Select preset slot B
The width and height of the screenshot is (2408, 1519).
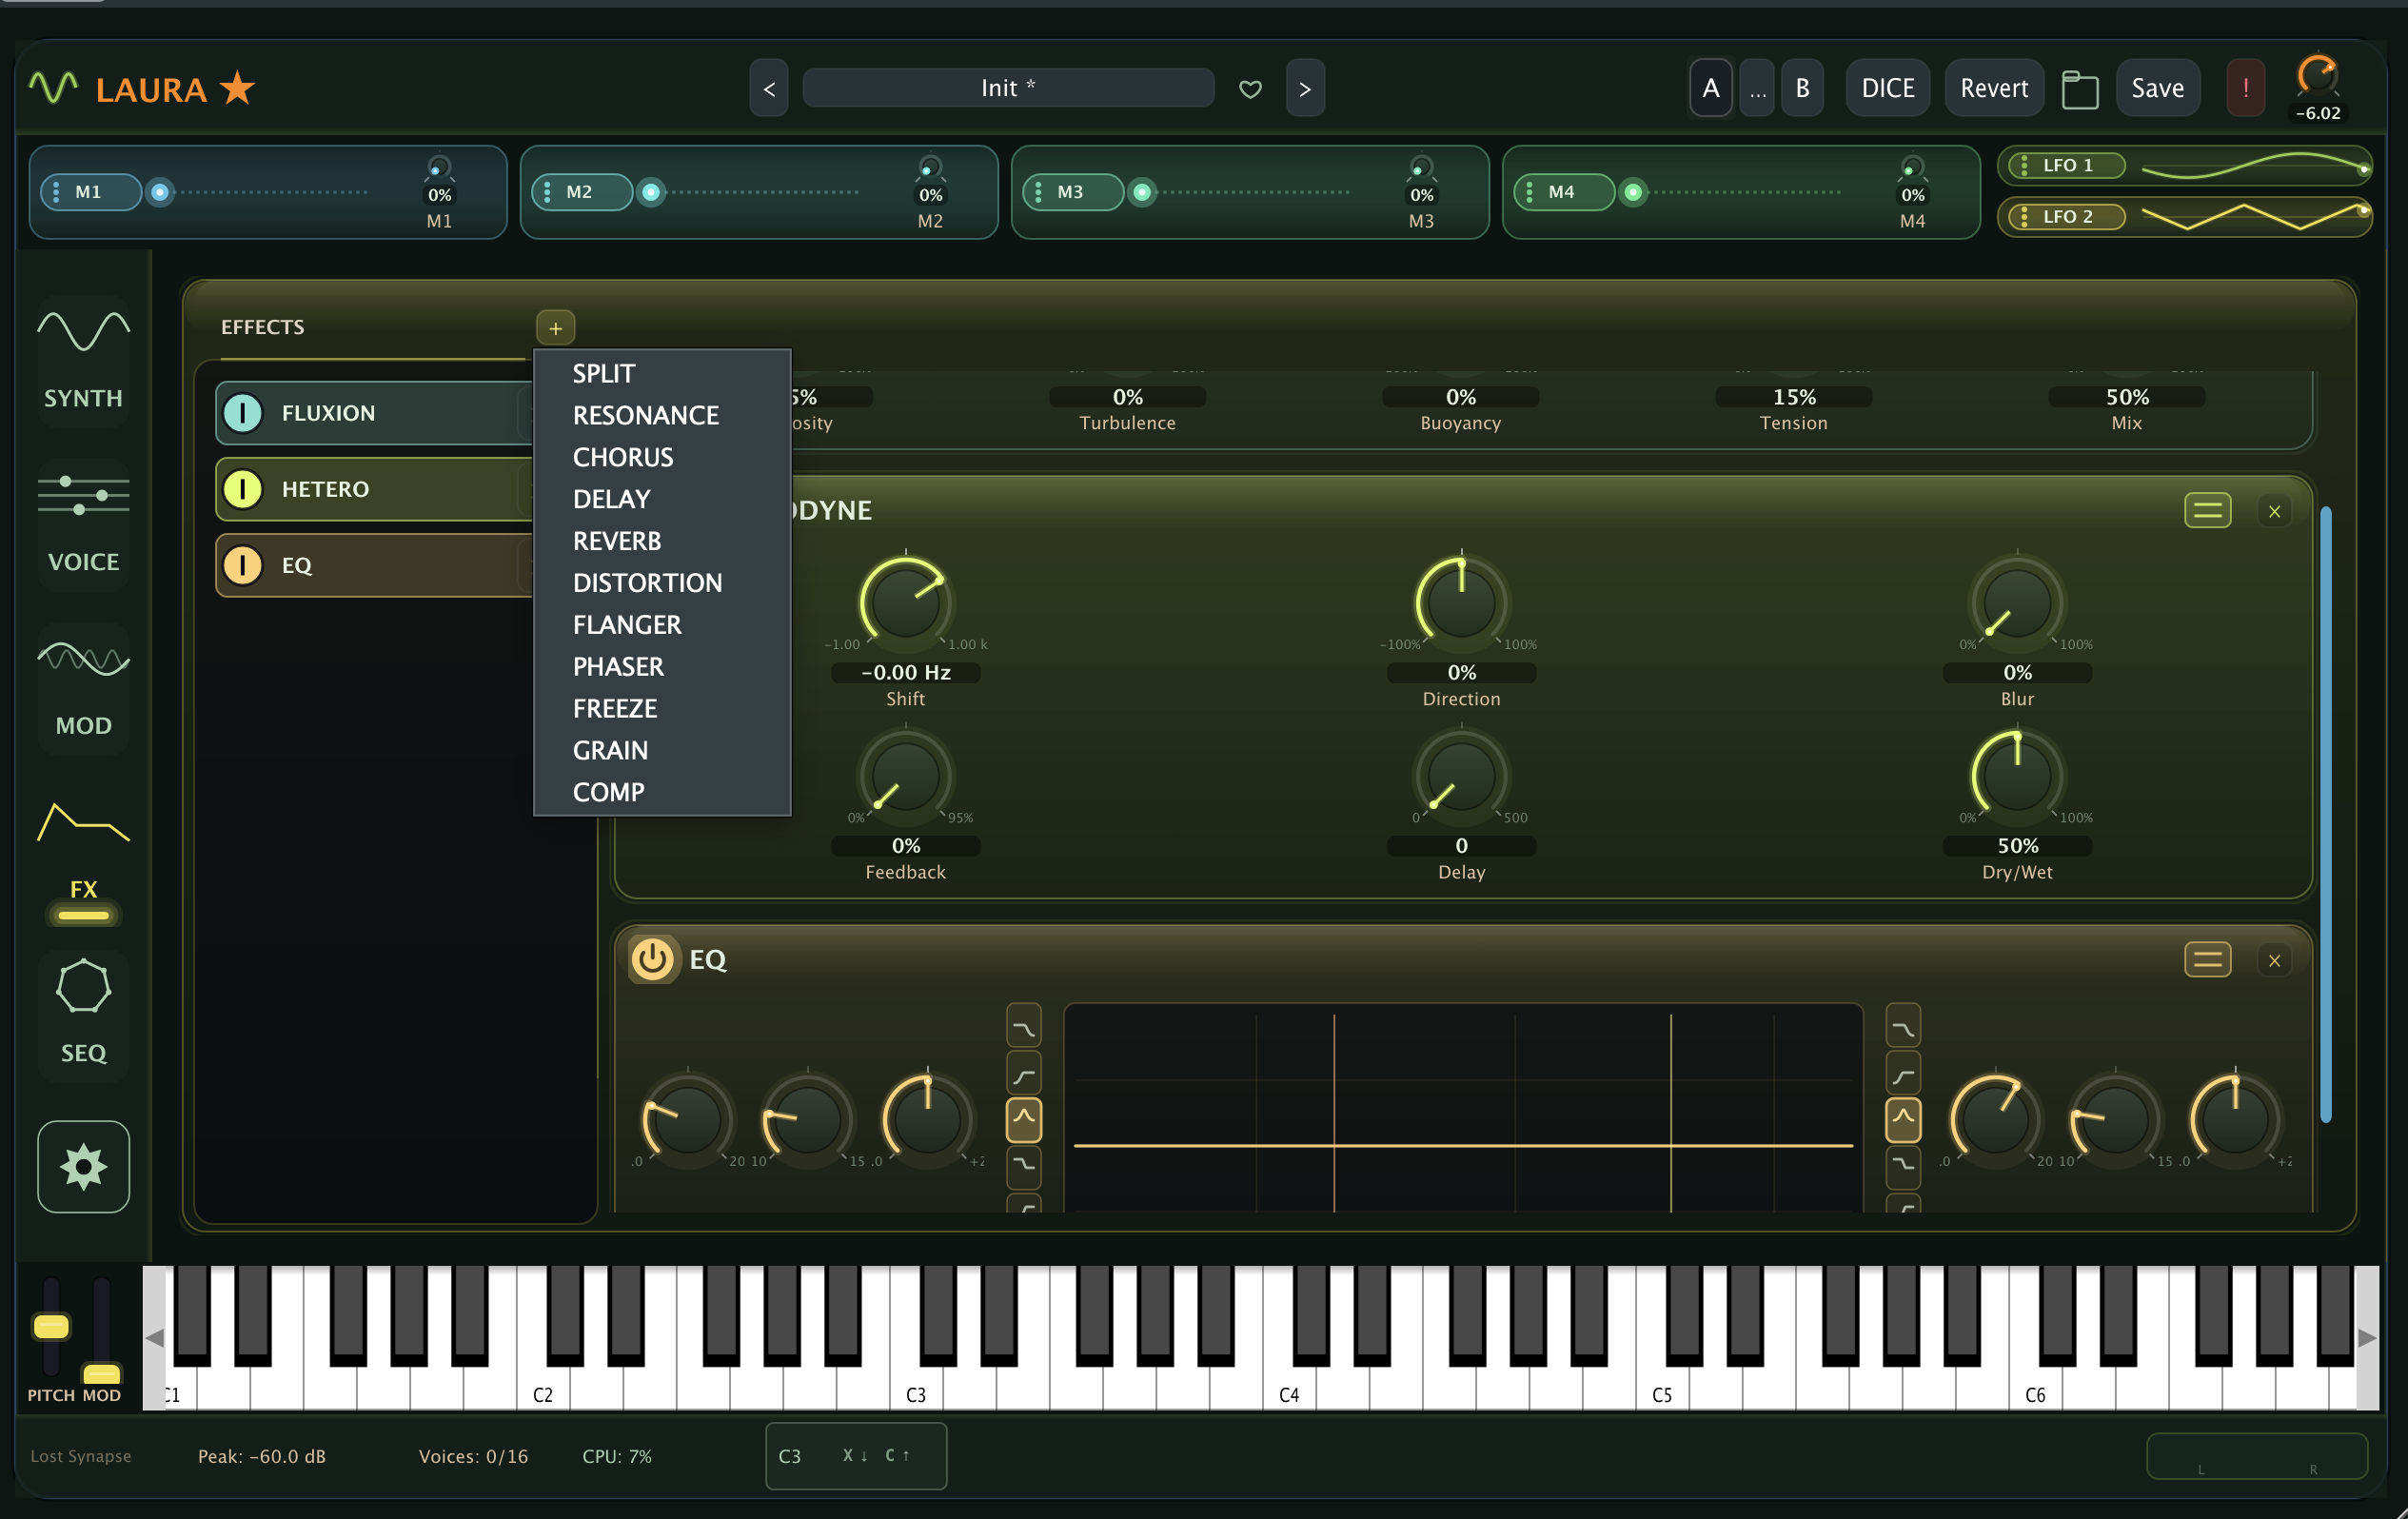click(x=1802, y=88)
